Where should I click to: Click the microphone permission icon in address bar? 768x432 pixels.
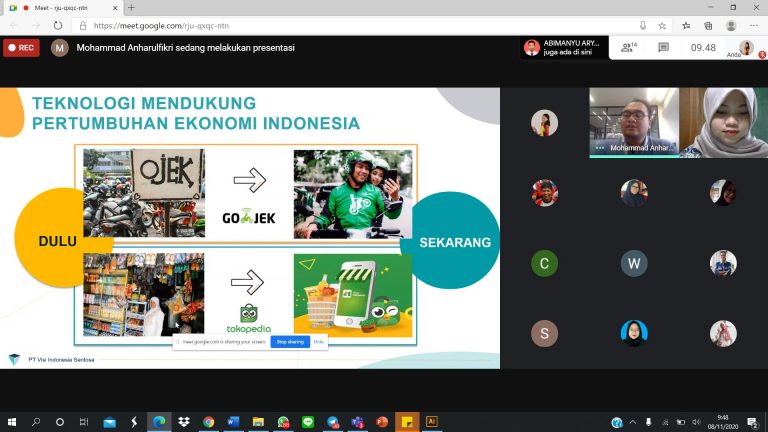pos(643,25)
